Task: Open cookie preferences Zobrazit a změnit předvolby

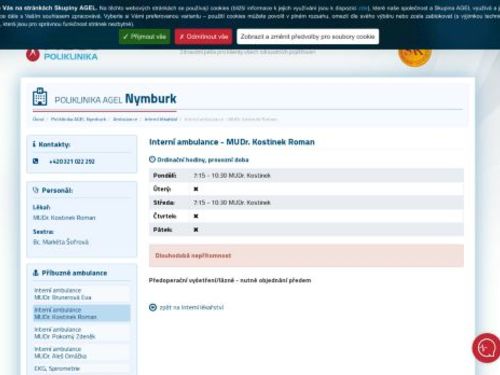Action: [x=308, y=37]
